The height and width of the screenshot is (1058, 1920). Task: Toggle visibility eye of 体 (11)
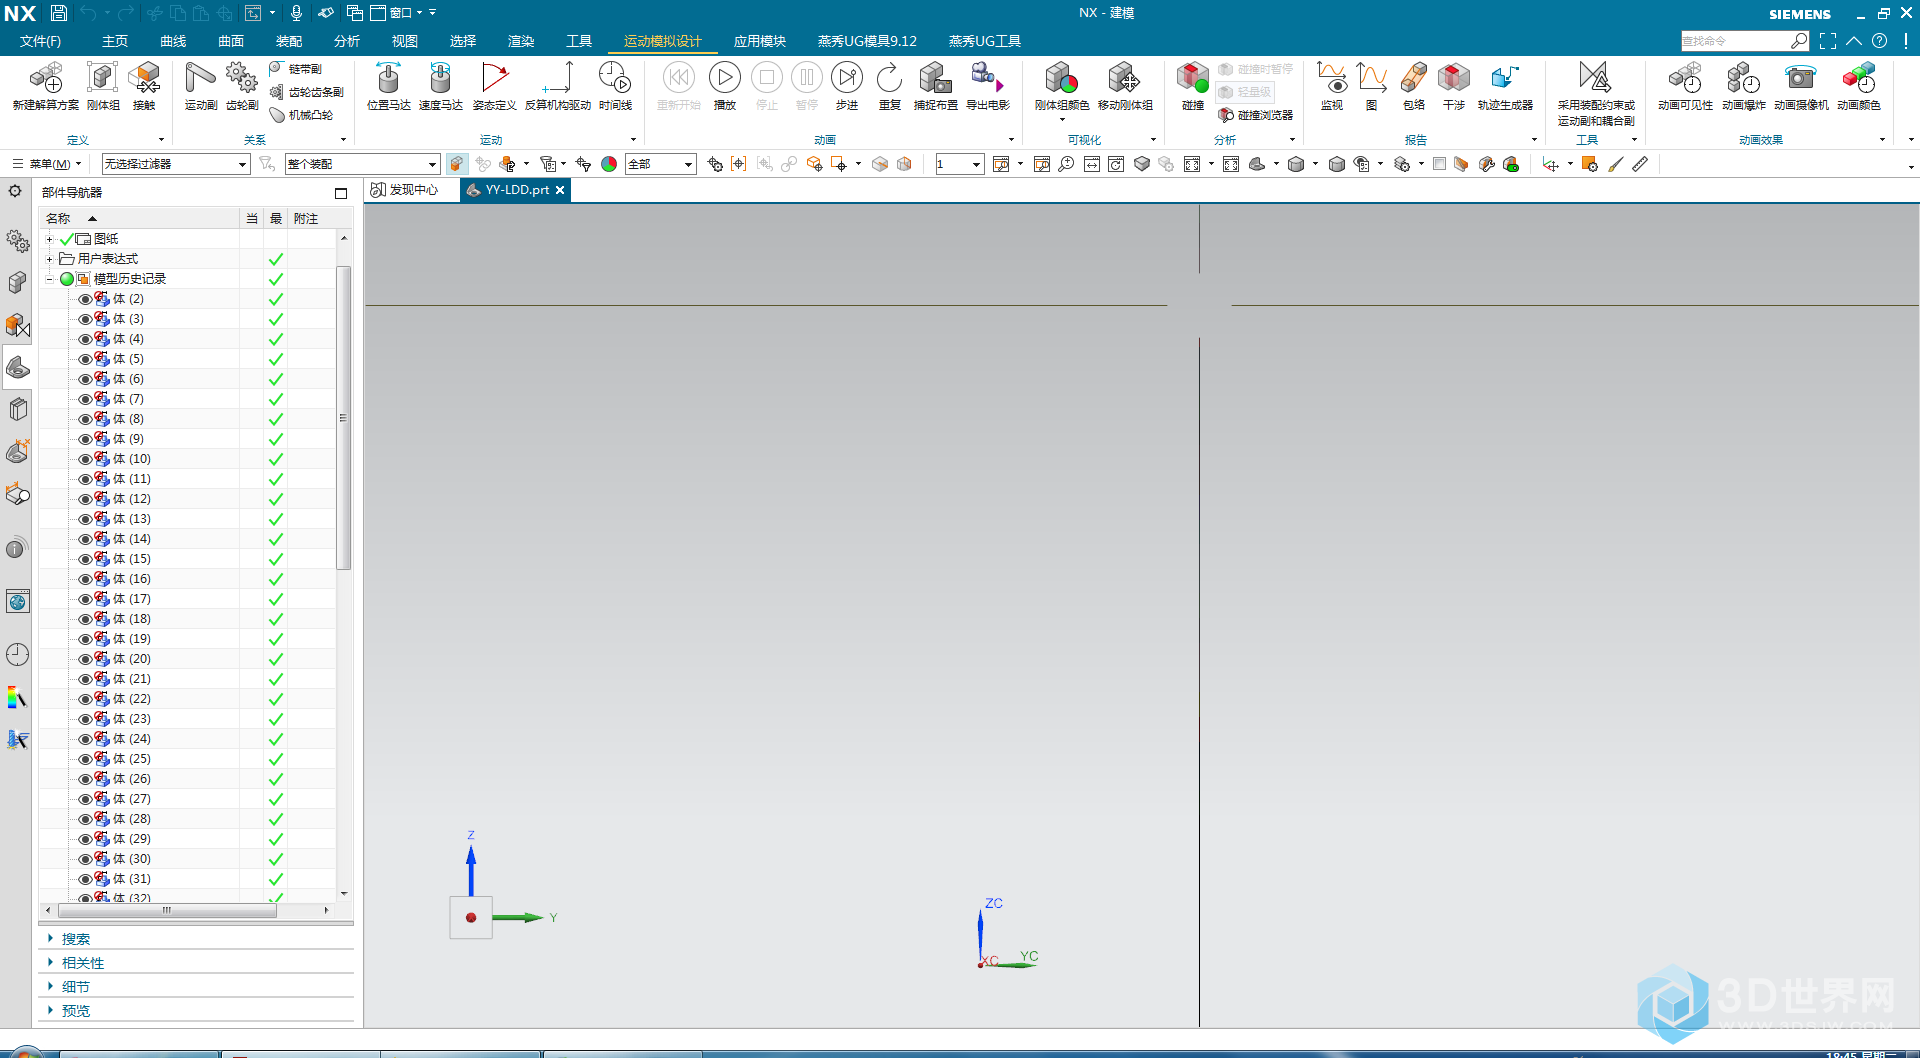point(85,479)
